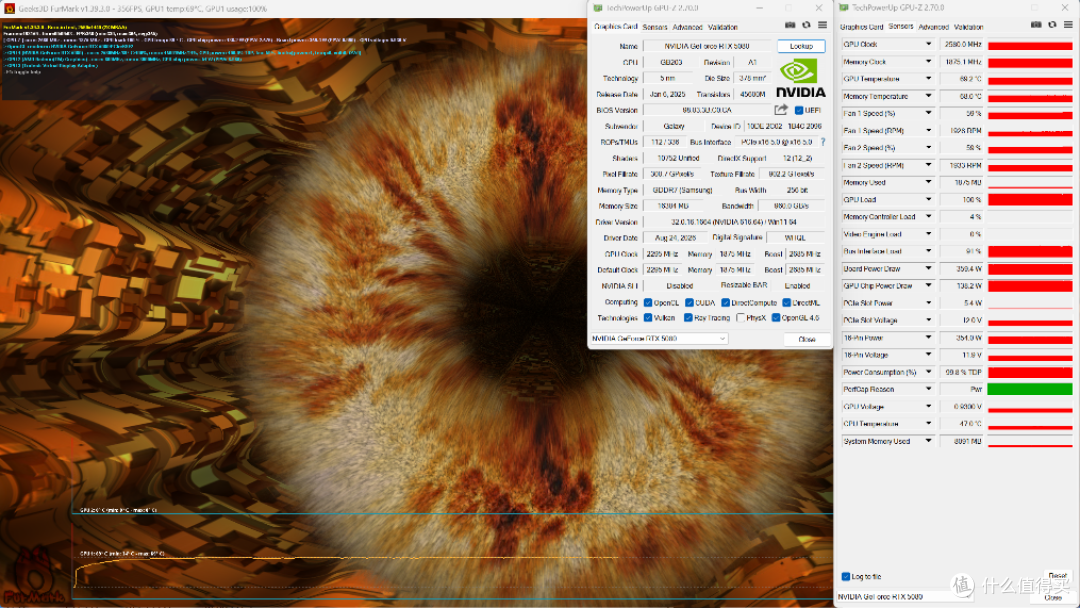Click FurMark temperature graph at bottom

click(452, 556)
